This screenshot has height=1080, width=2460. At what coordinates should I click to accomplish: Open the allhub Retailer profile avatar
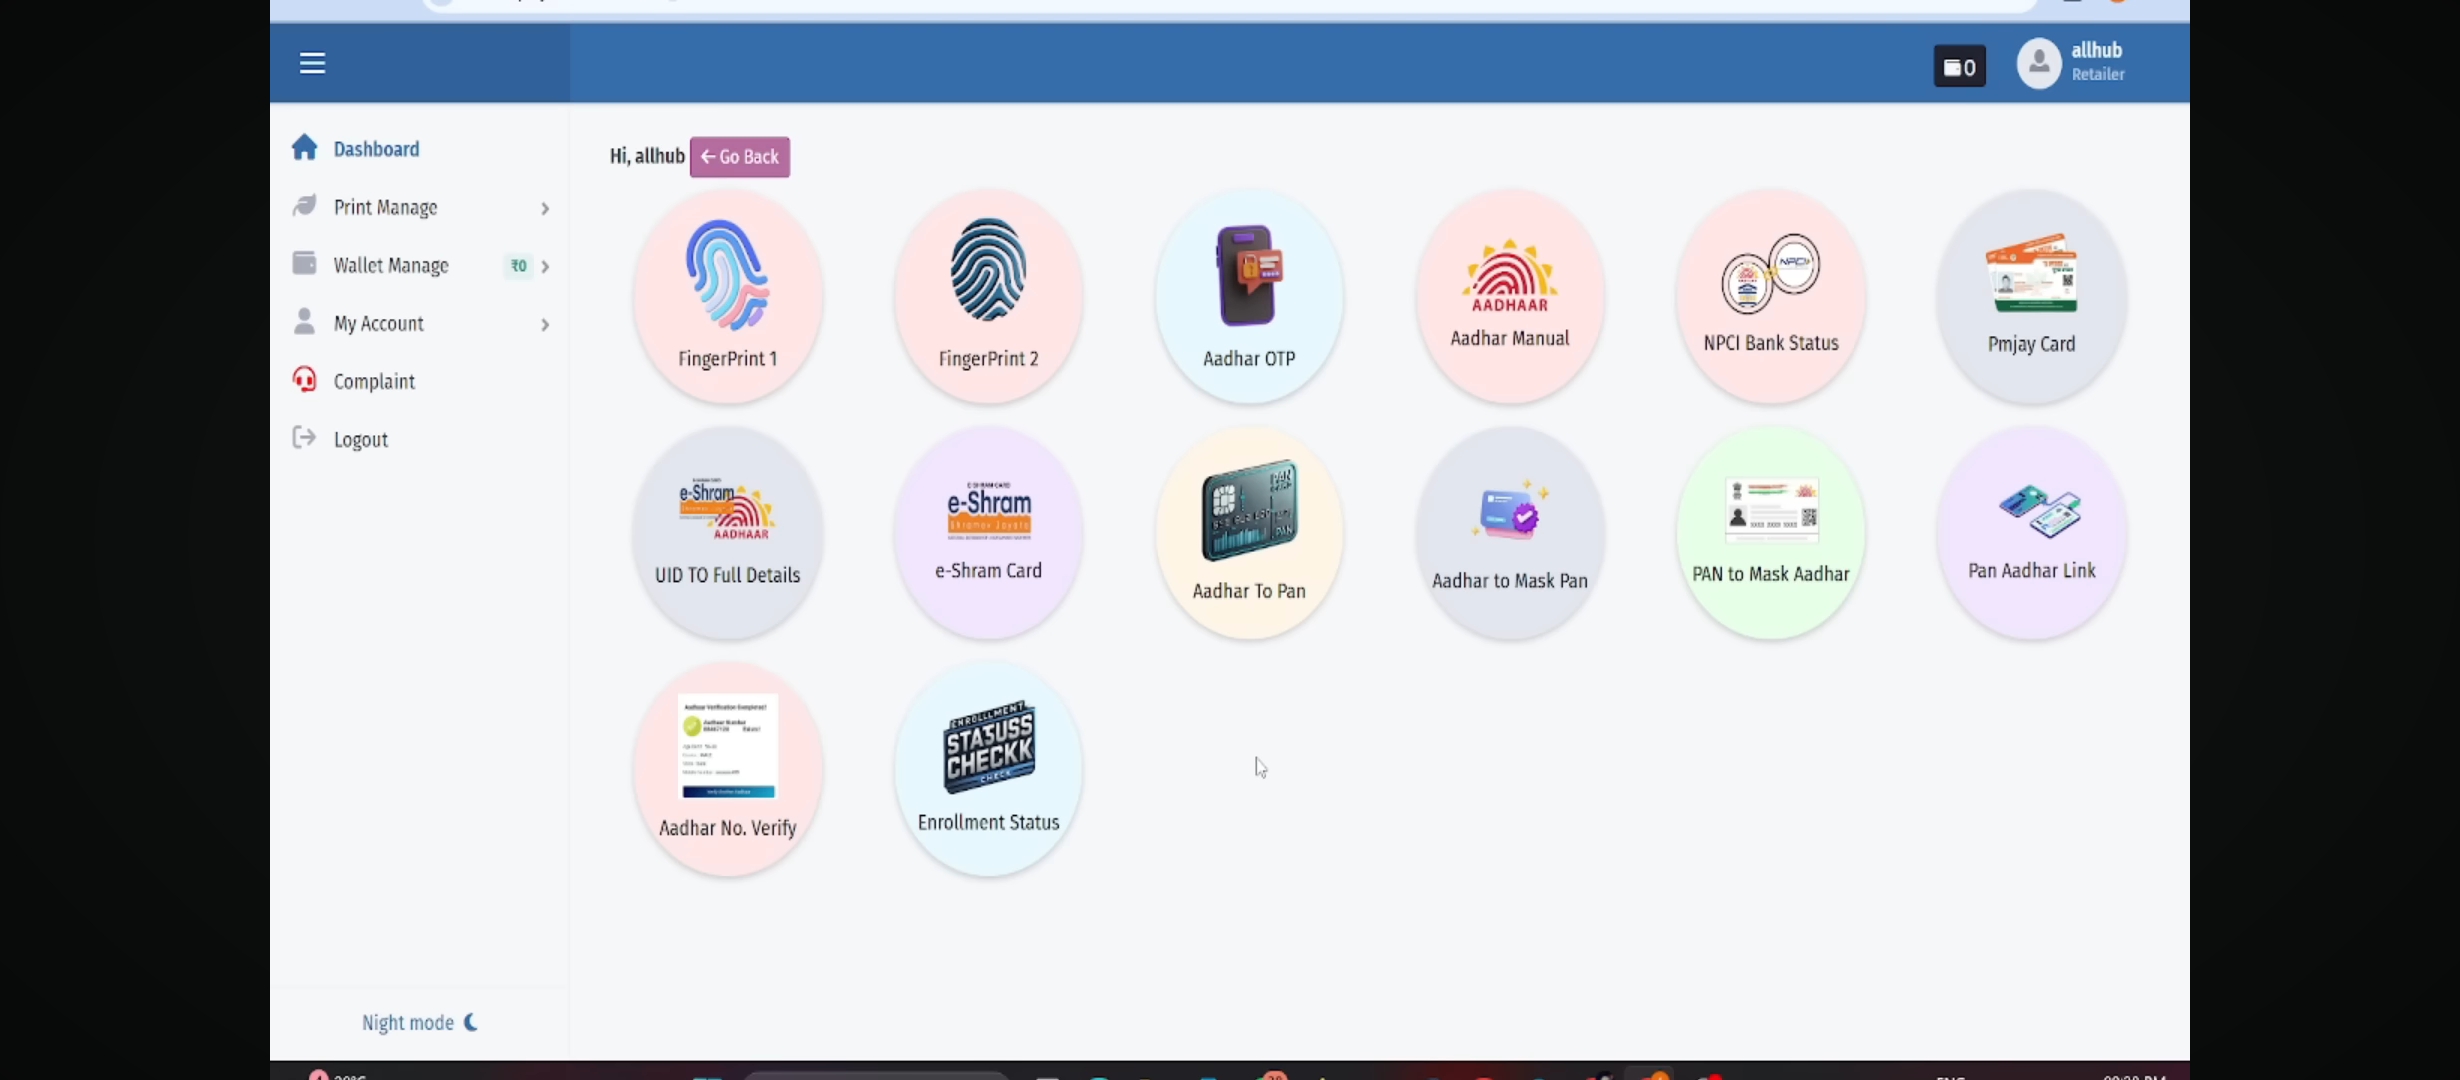point(2038,63)
